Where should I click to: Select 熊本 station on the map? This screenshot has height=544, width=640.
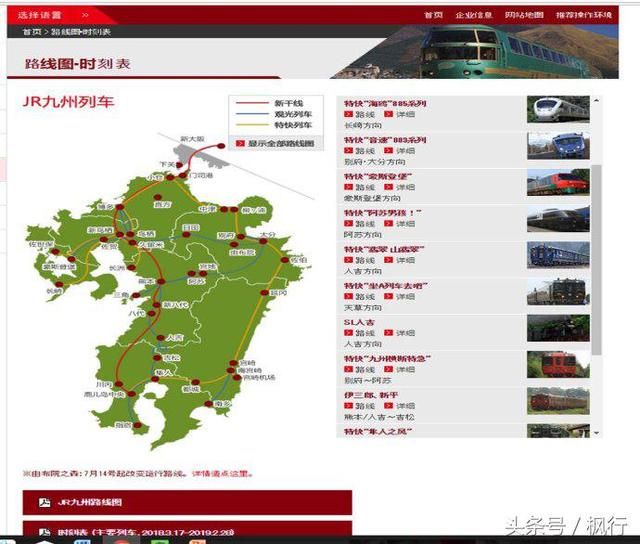point(161,282)
